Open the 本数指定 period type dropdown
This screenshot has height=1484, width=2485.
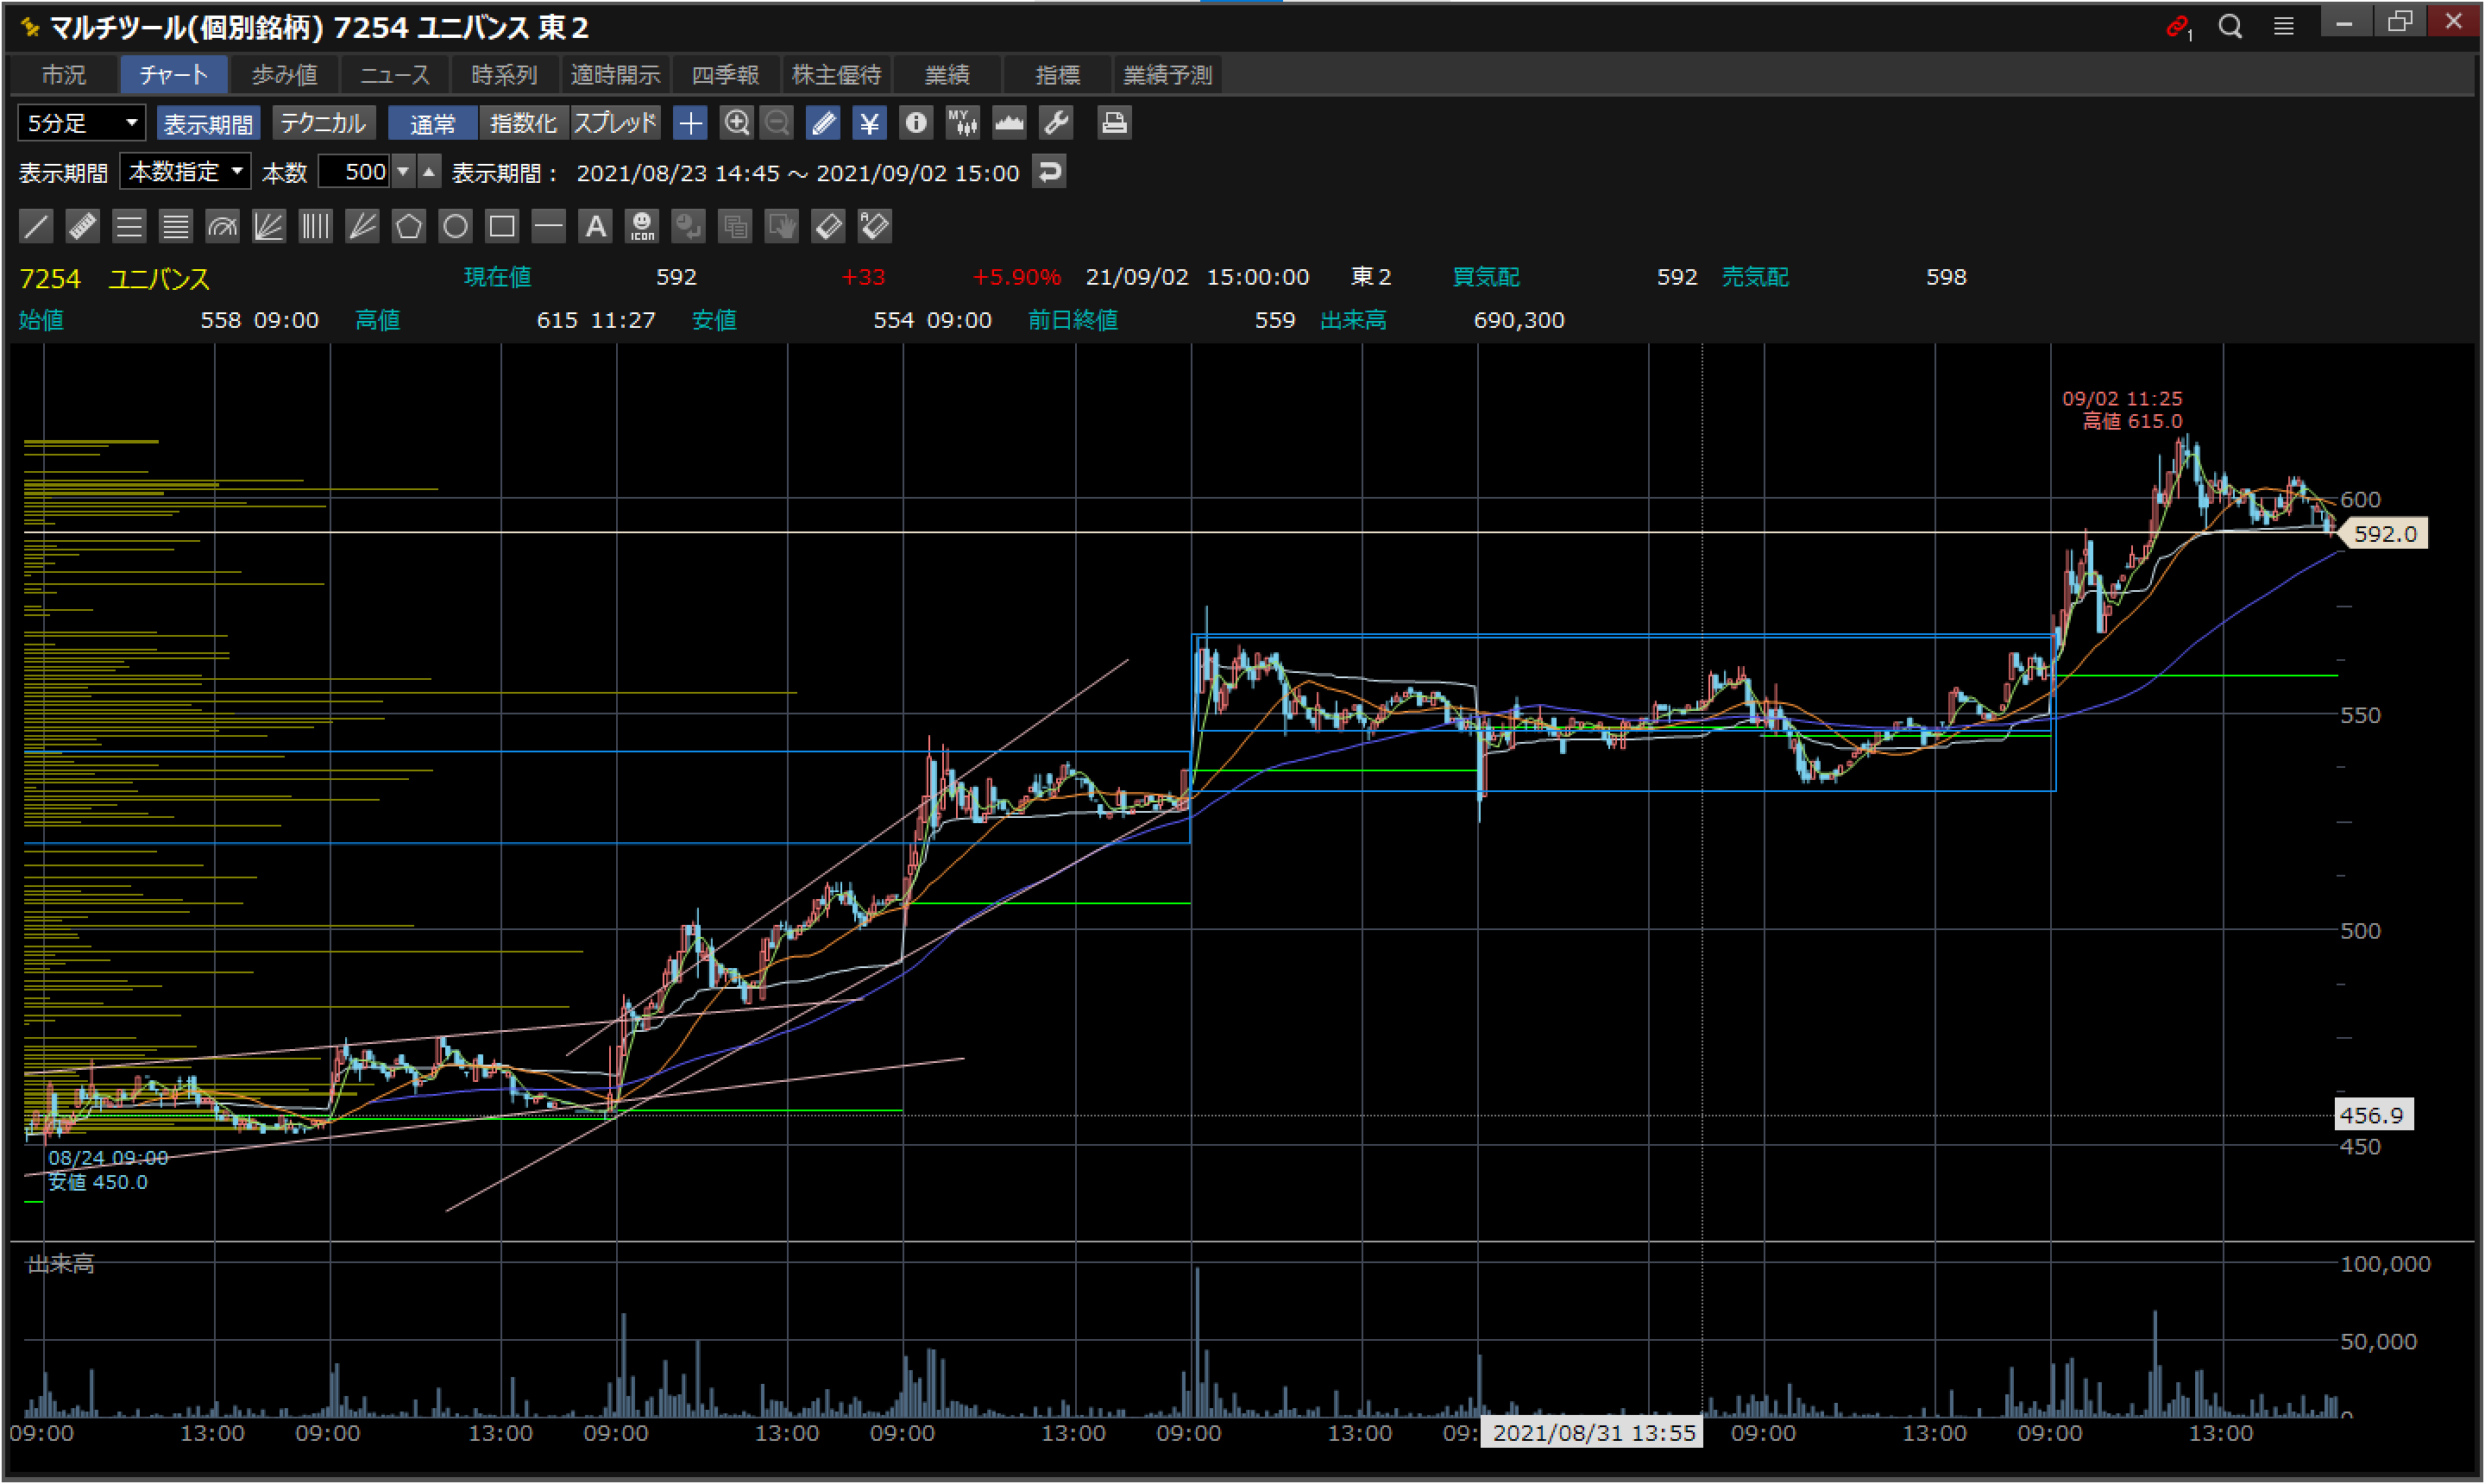click(186, 172)
